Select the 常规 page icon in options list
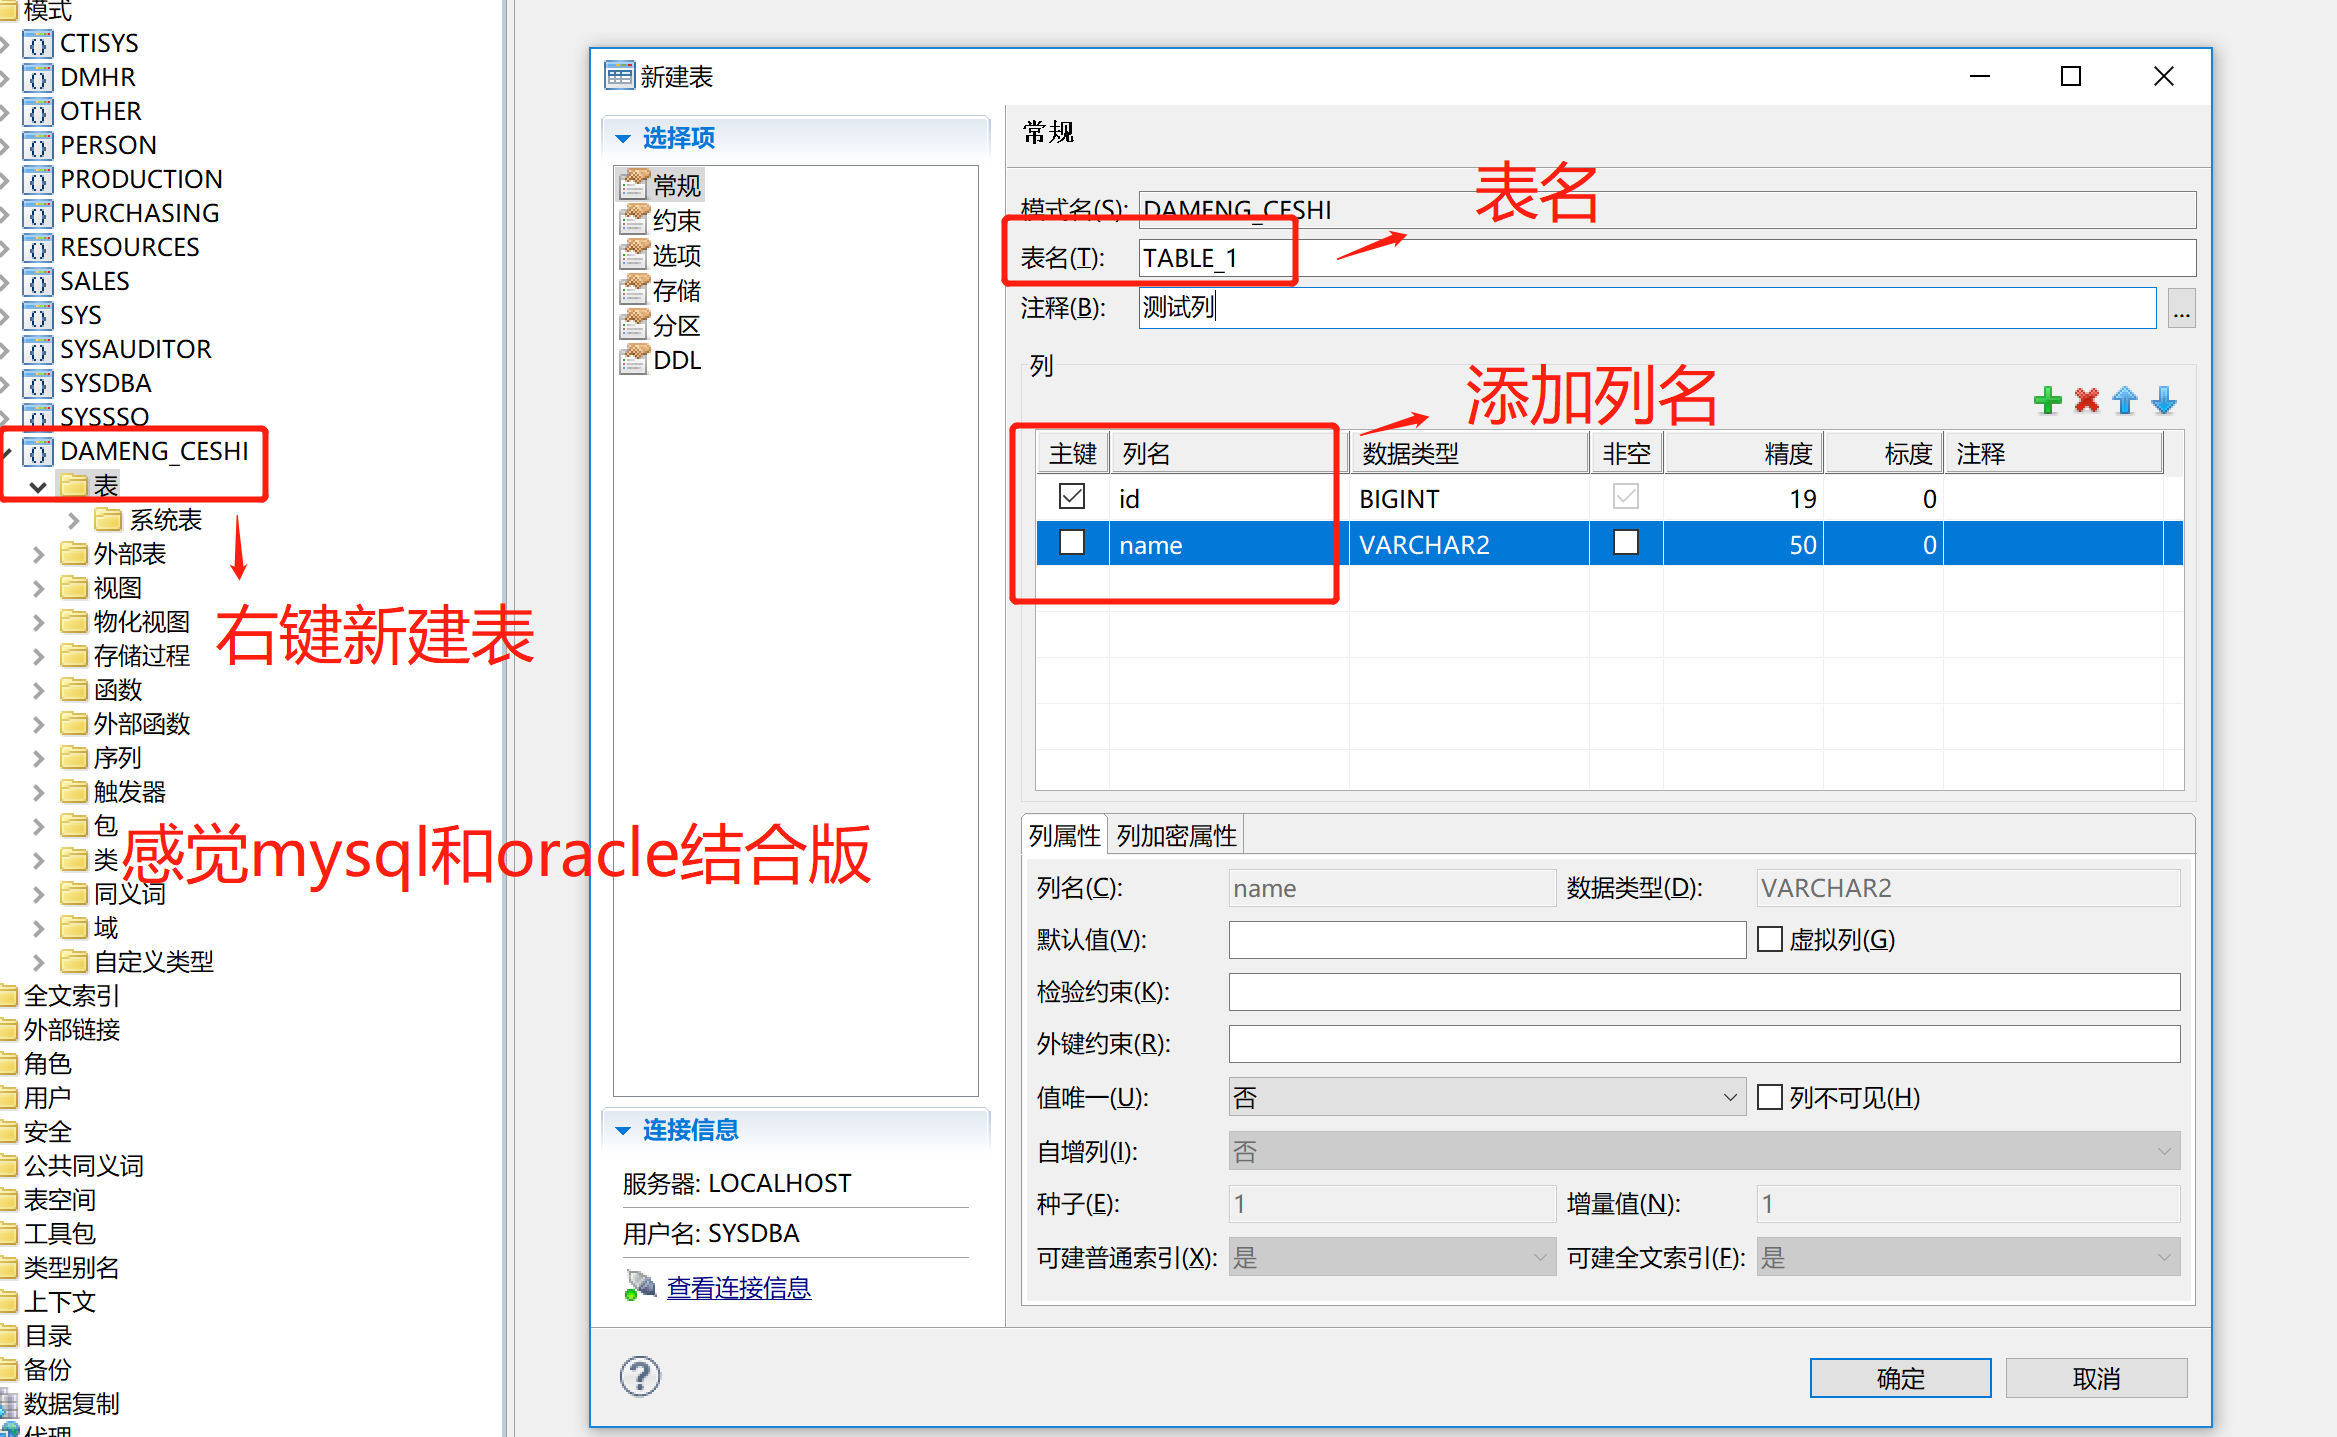 click(634, 185)
